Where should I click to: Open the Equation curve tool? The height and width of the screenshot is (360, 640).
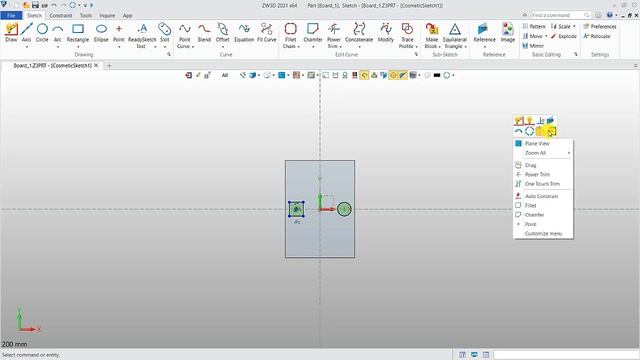pyautogui.click(x=244, y=33)
